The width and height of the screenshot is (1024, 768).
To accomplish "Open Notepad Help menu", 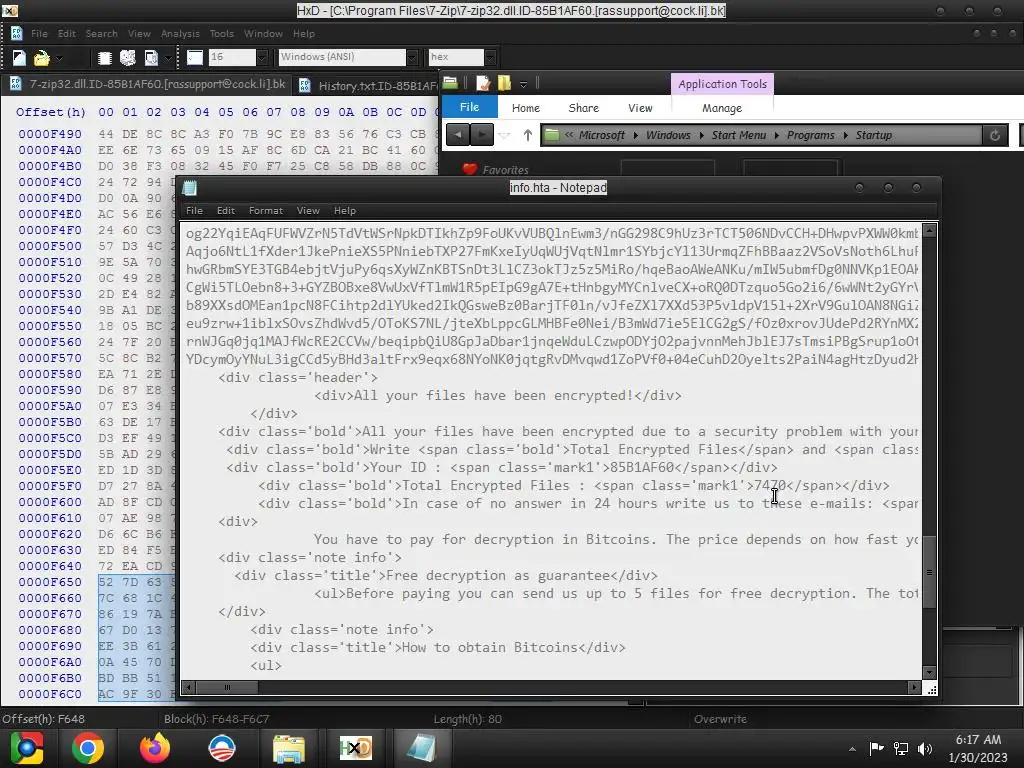I will click(345, 210).
